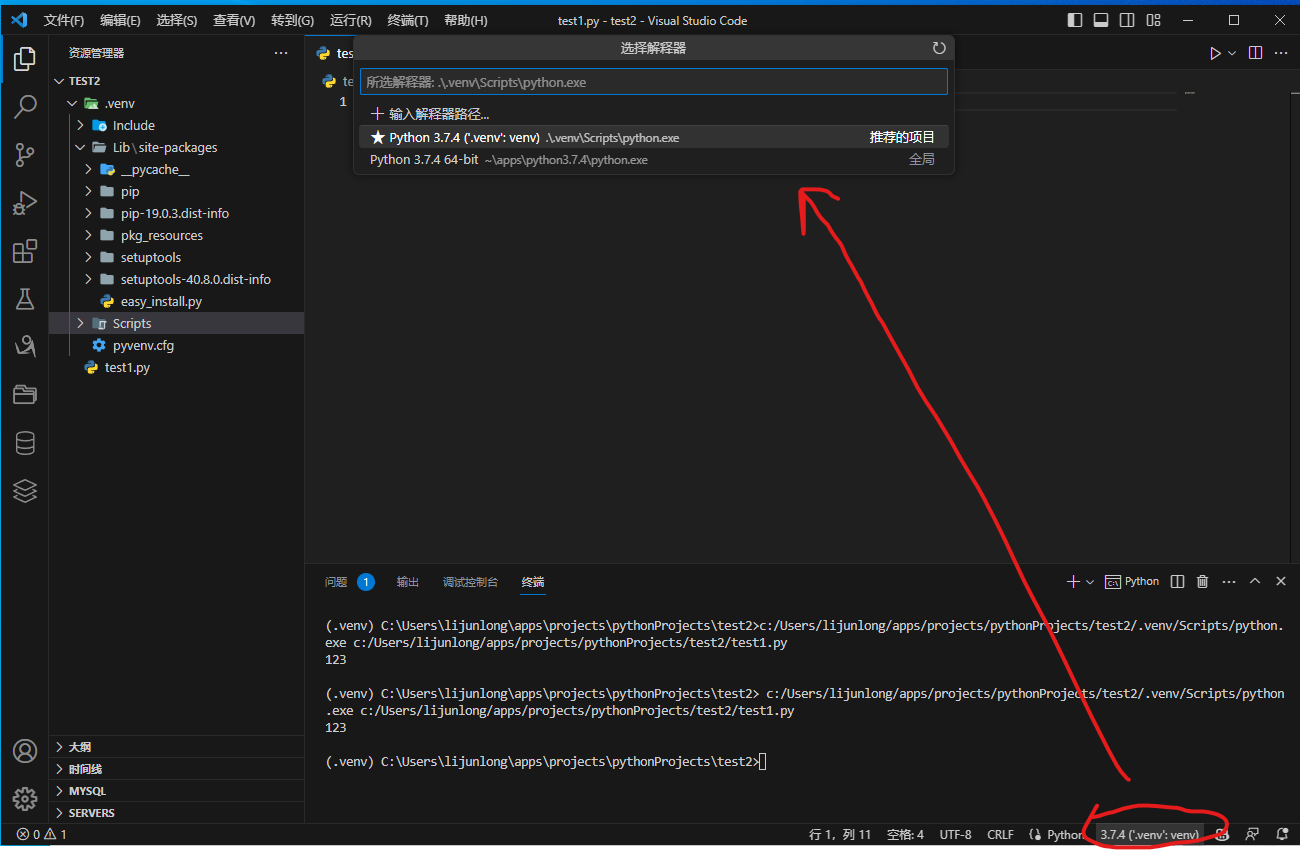Switch to the 输出 output tab
Screen dimensions: 1300x850
pyautogui.click(x=408, y=582)
